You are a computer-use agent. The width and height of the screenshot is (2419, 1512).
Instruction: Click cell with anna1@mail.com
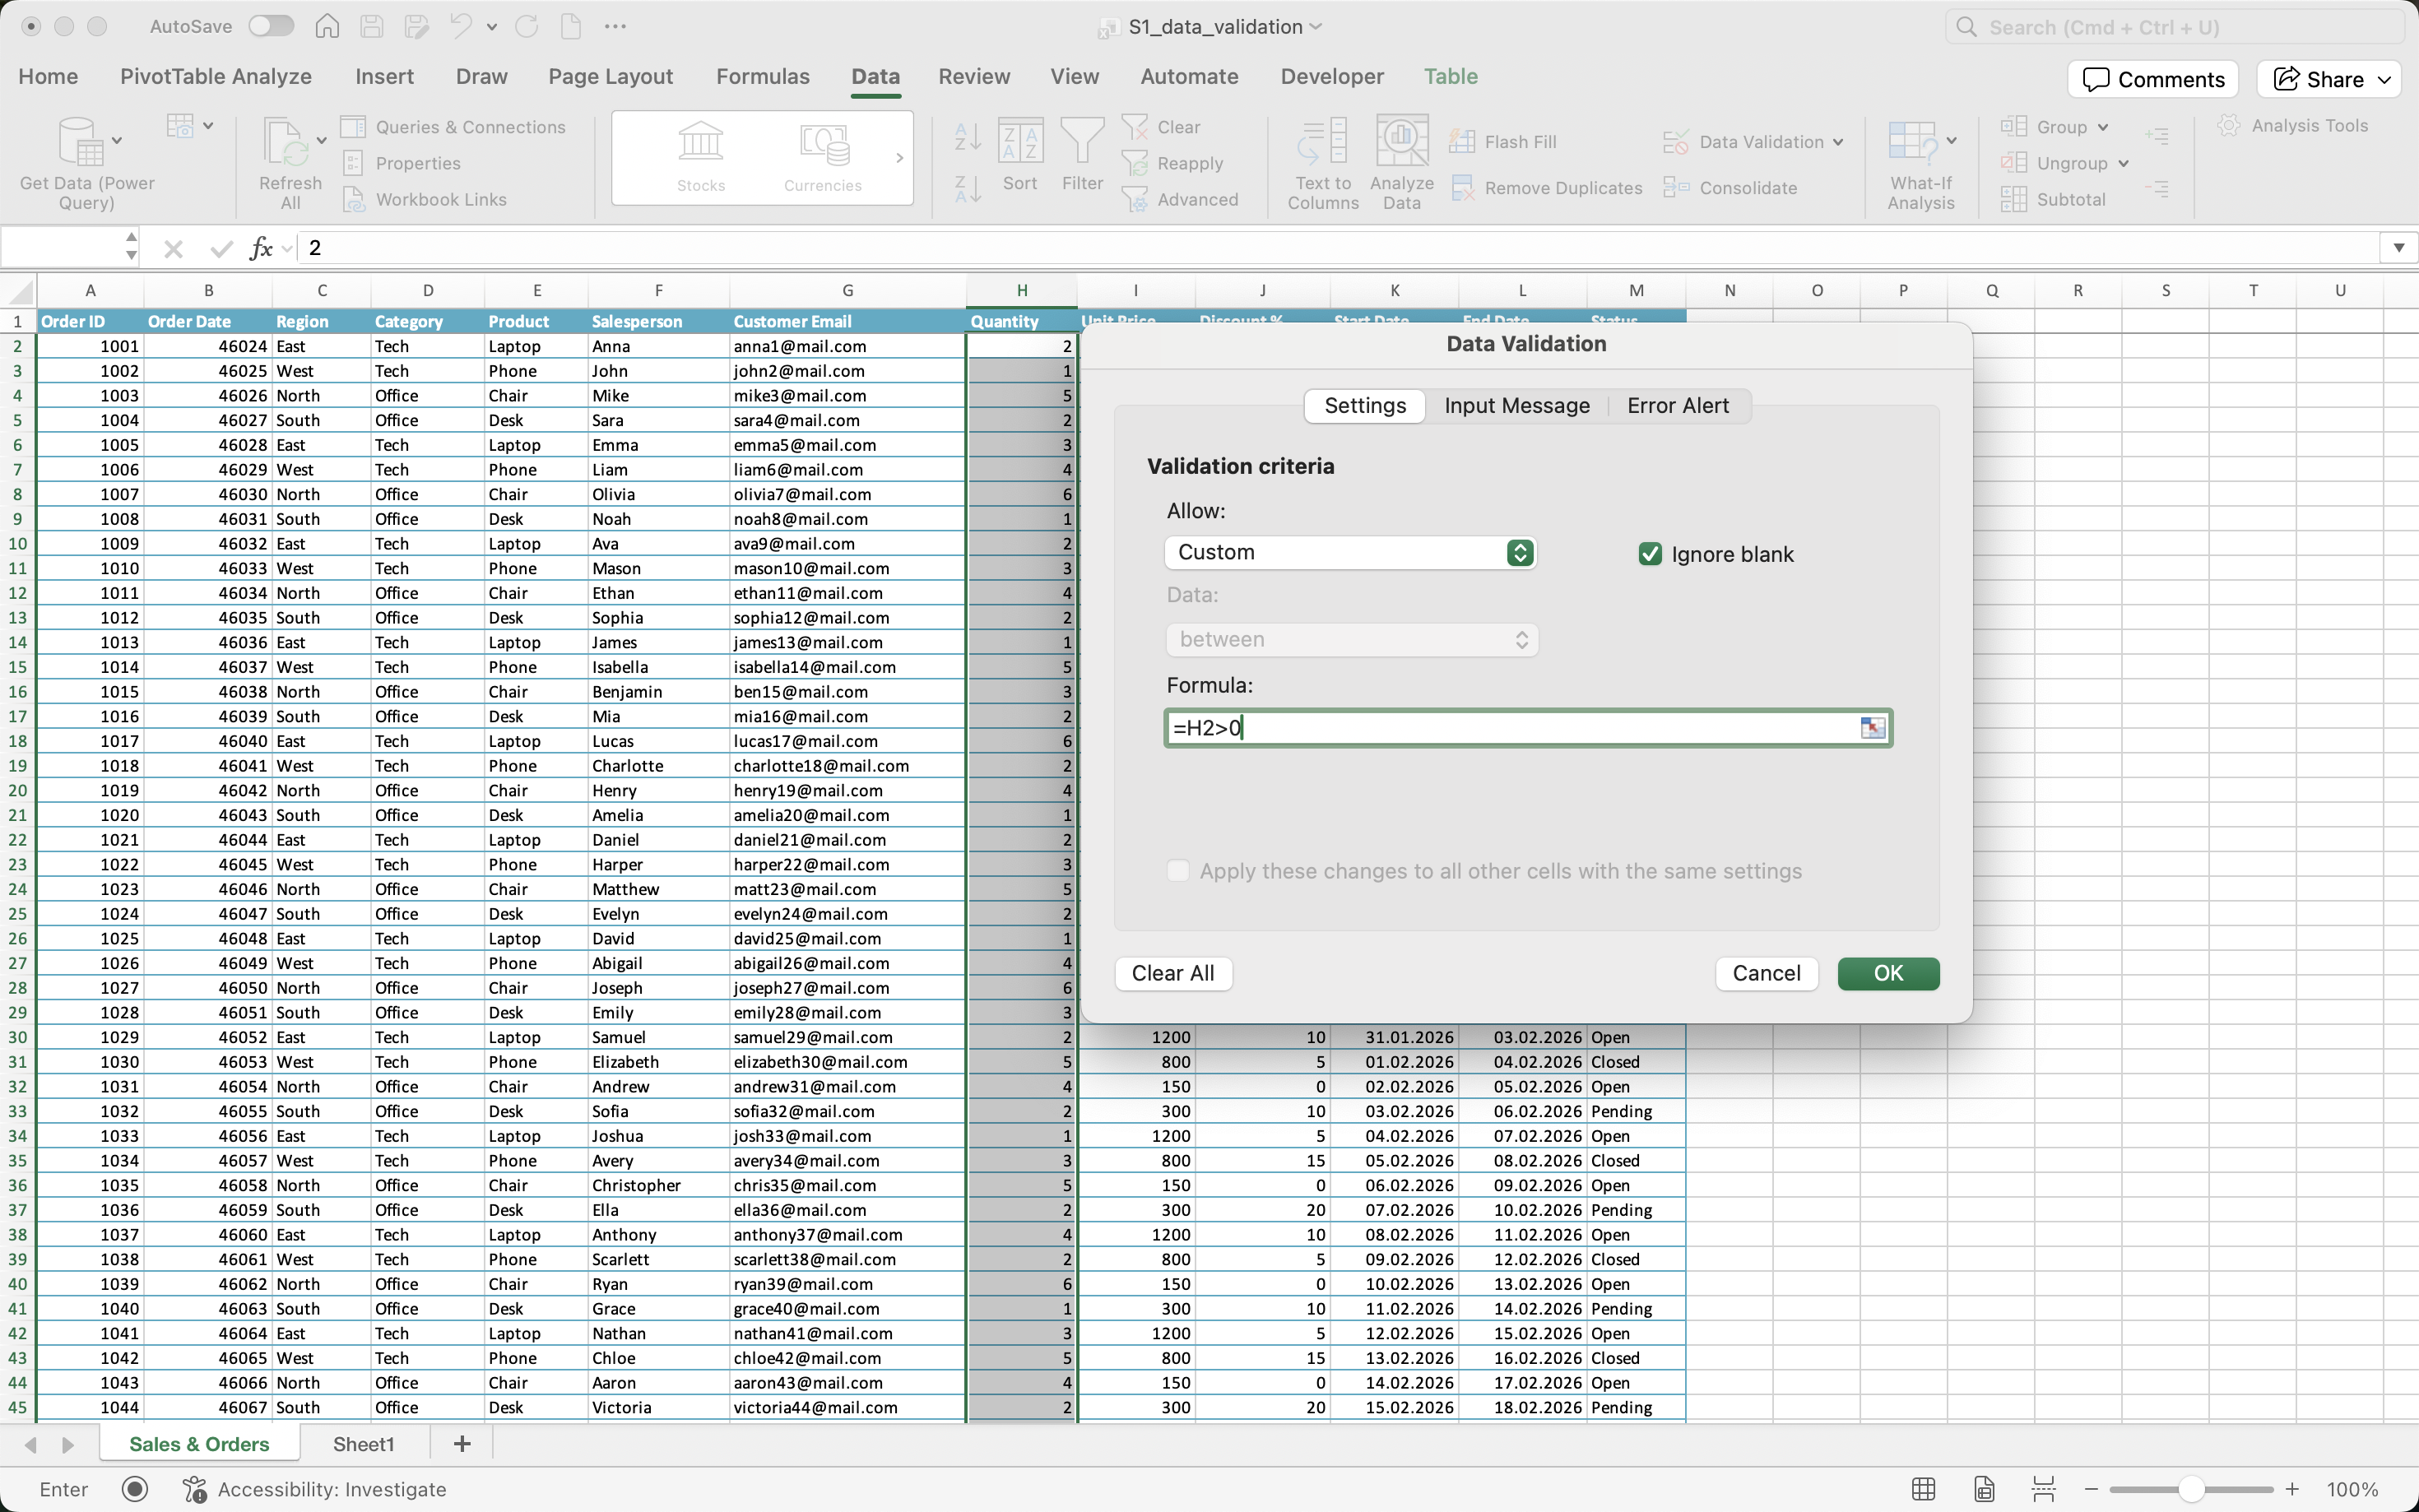point(847,346)
